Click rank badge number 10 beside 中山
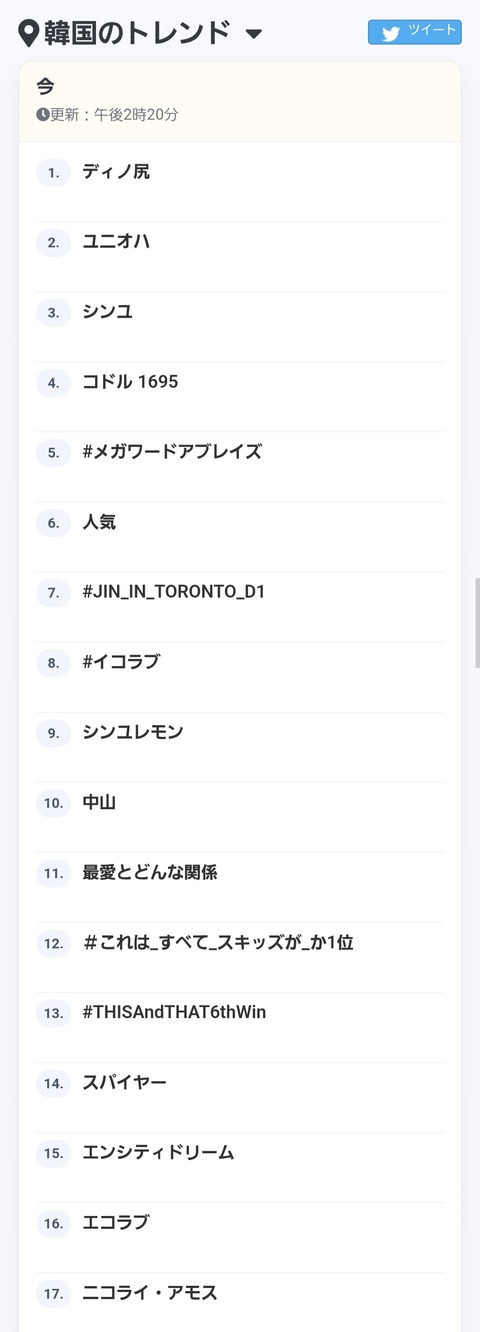Viewport: 480px width, 1332px height. click(x=54, y=803)
